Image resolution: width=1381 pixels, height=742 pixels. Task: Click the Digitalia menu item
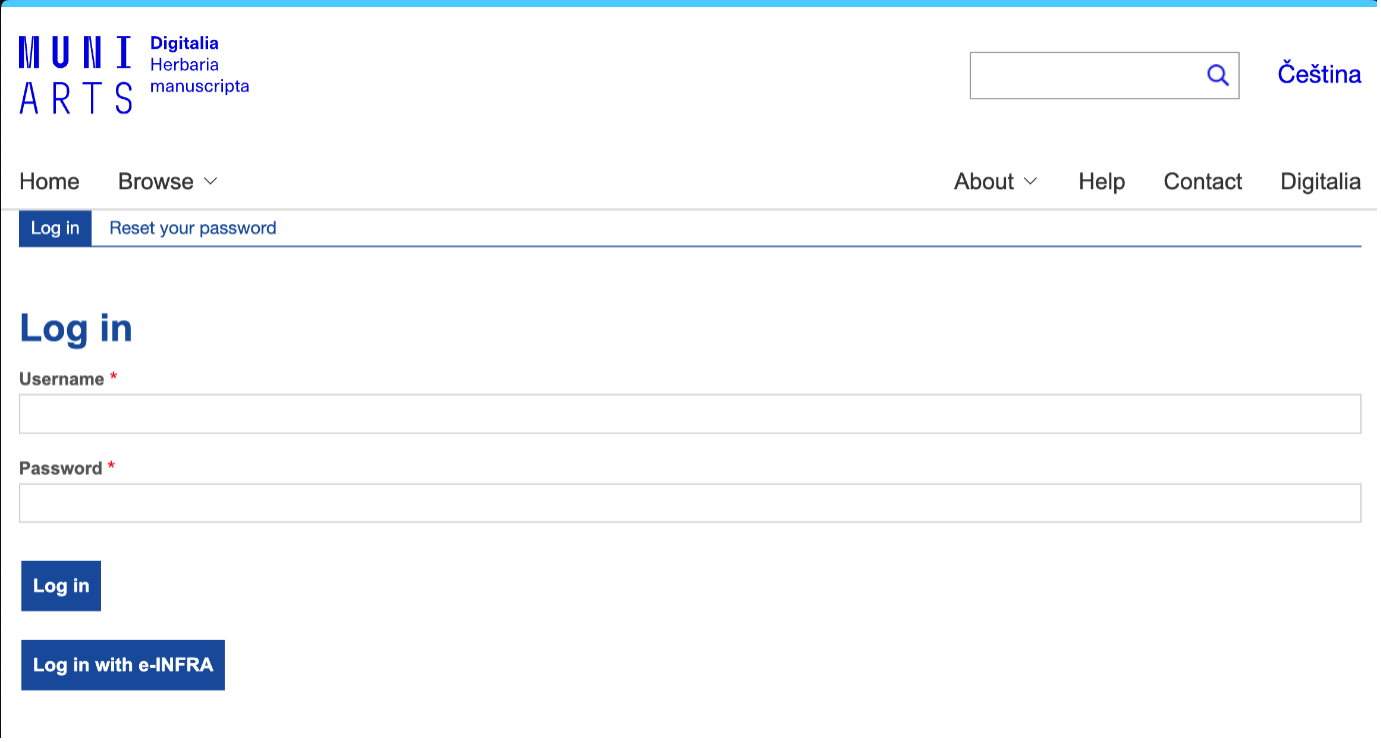coord(1320,181)
